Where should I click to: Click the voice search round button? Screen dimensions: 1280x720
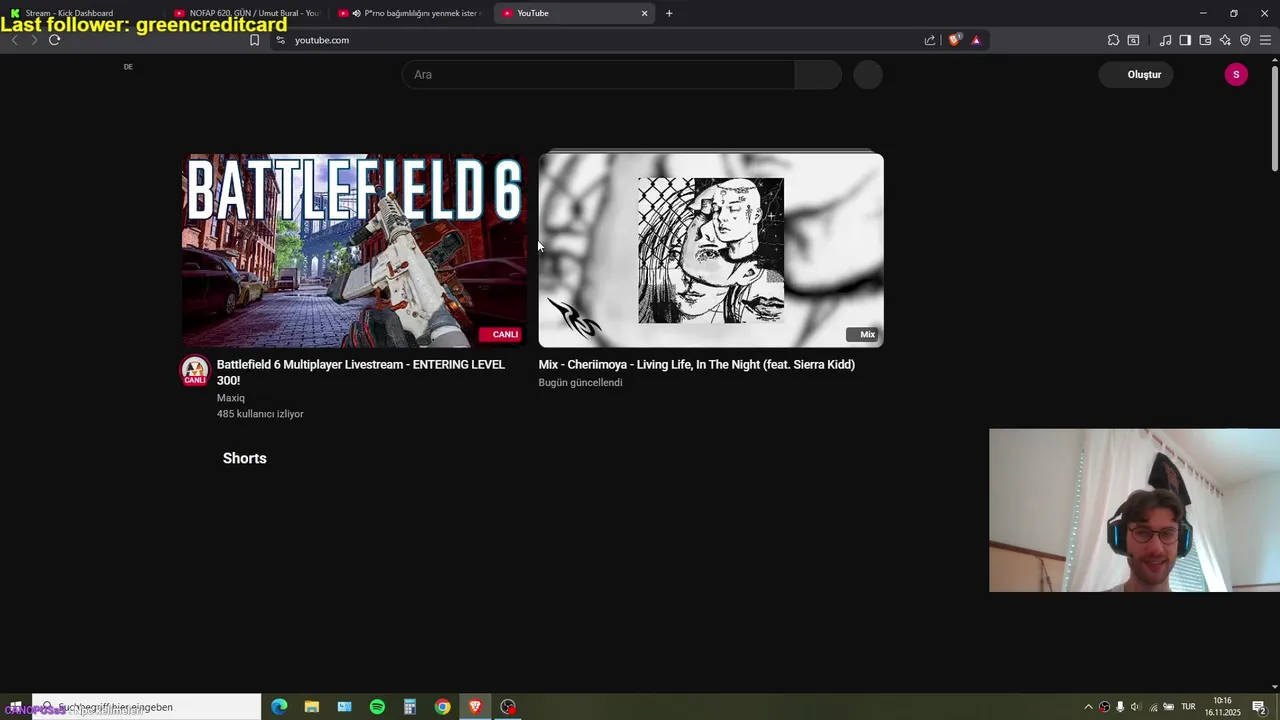click(868, 75)
